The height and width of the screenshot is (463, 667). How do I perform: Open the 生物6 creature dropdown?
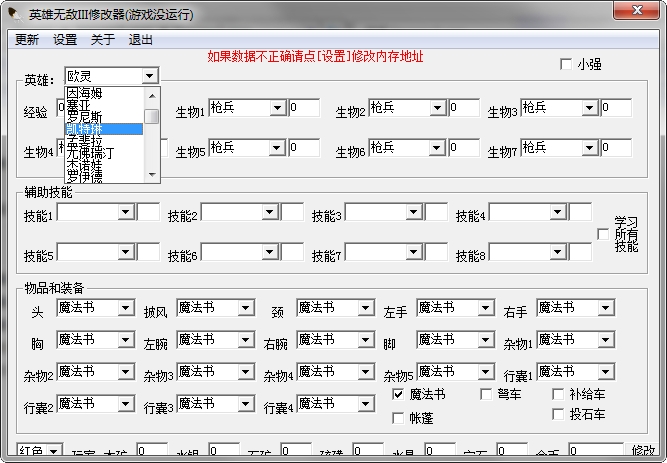(437, 148)
